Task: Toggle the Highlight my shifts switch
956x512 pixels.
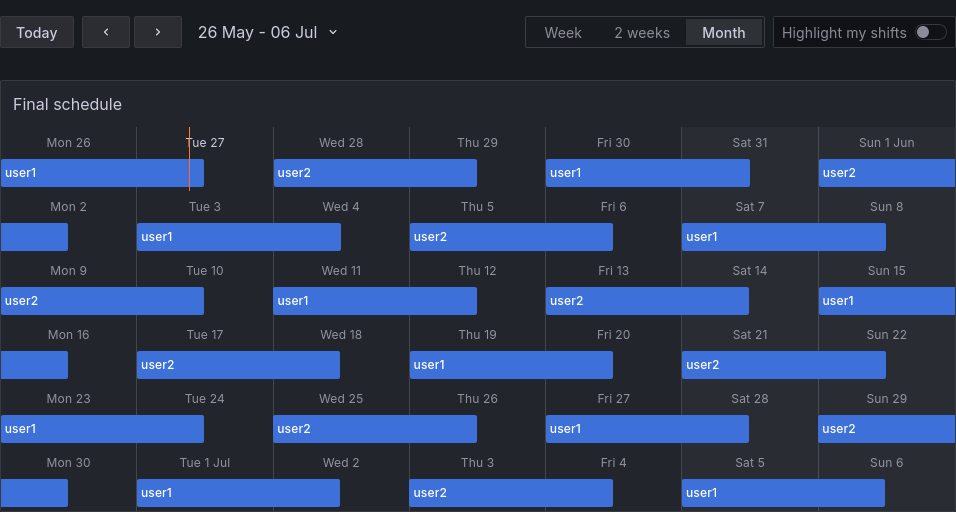Action: (930, 32)
